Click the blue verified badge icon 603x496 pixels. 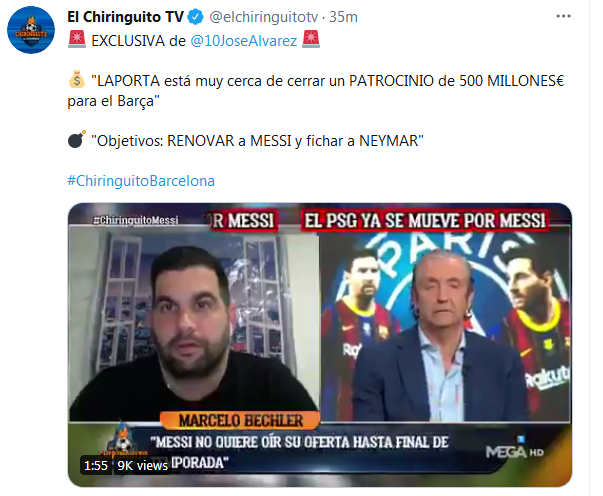(x=195, y=17)
